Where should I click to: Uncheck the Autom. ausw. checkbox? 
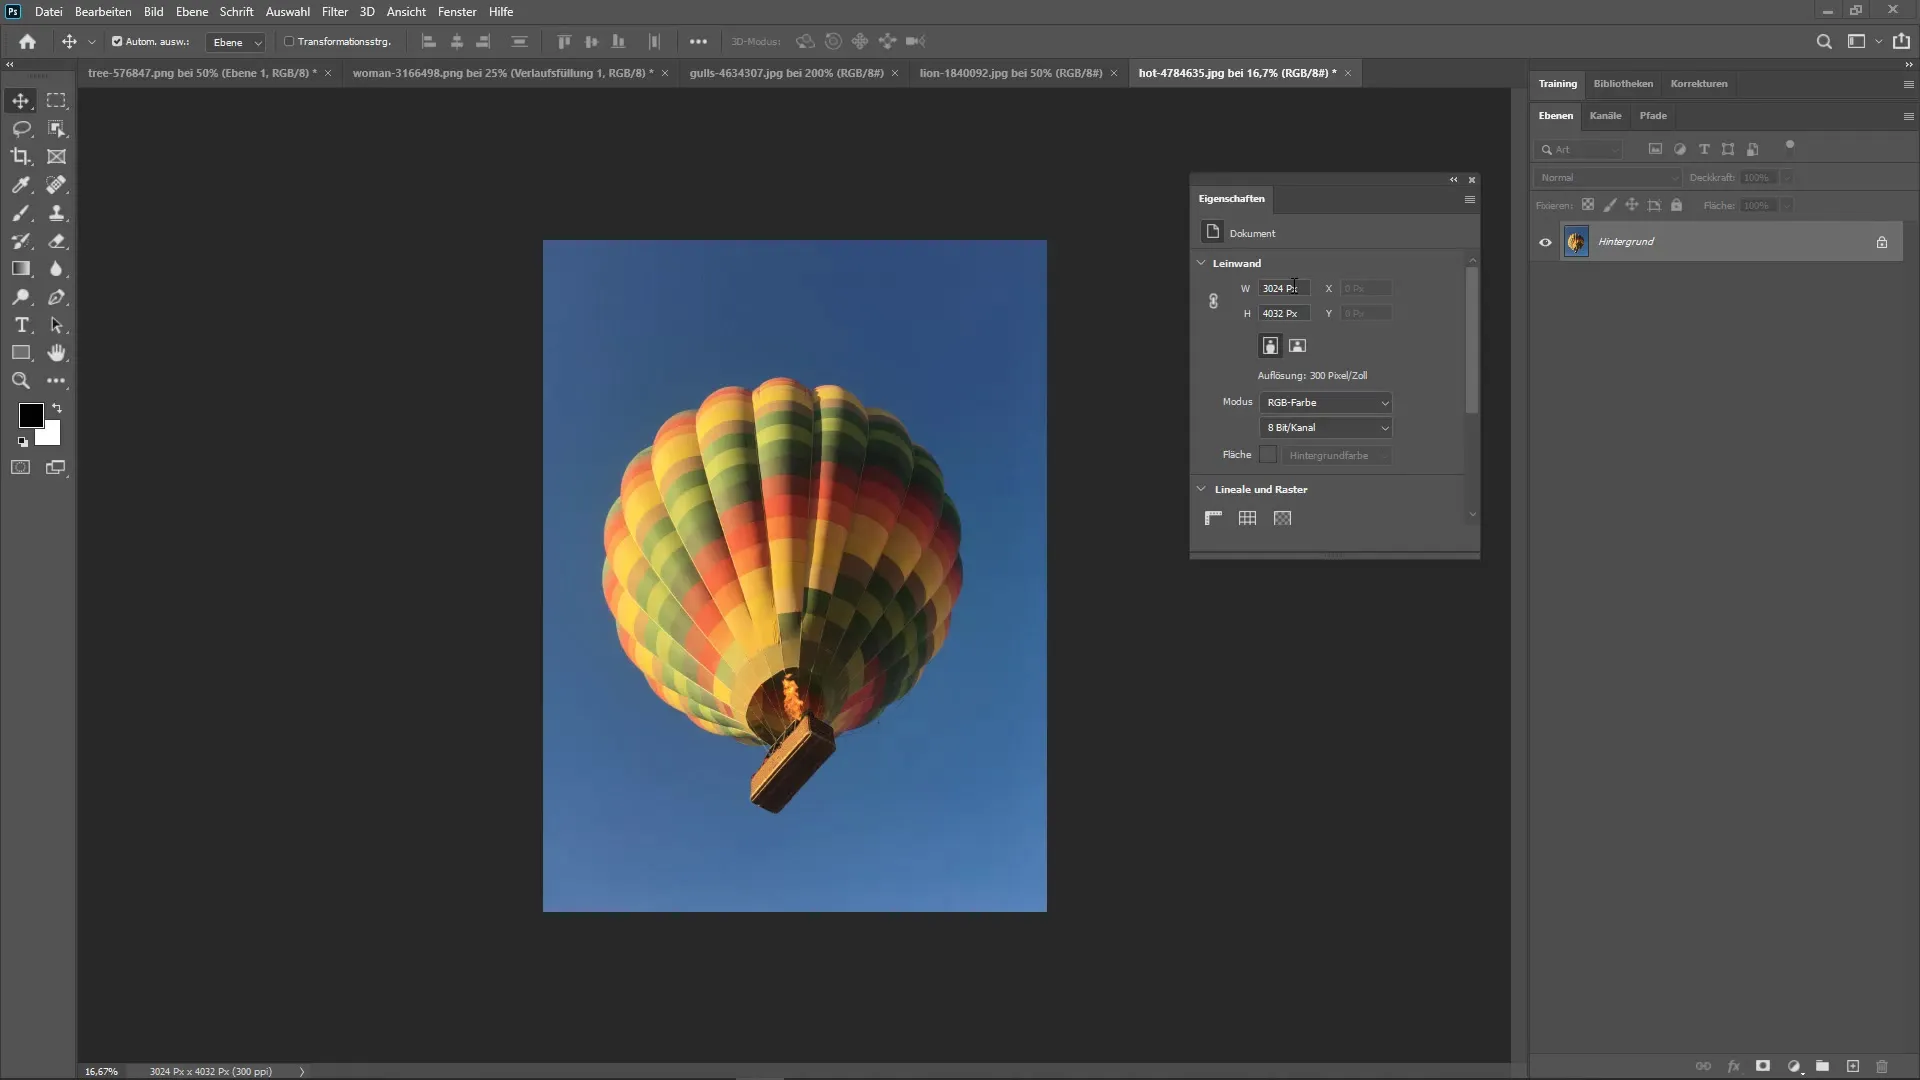click(x=117, y=42)
